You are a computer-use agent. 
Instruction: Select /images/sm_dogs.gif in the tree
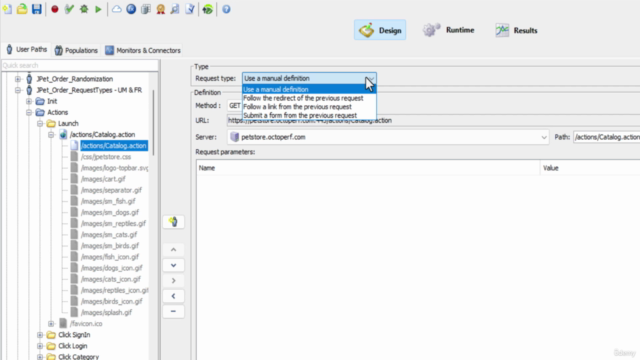click(109, 212)
